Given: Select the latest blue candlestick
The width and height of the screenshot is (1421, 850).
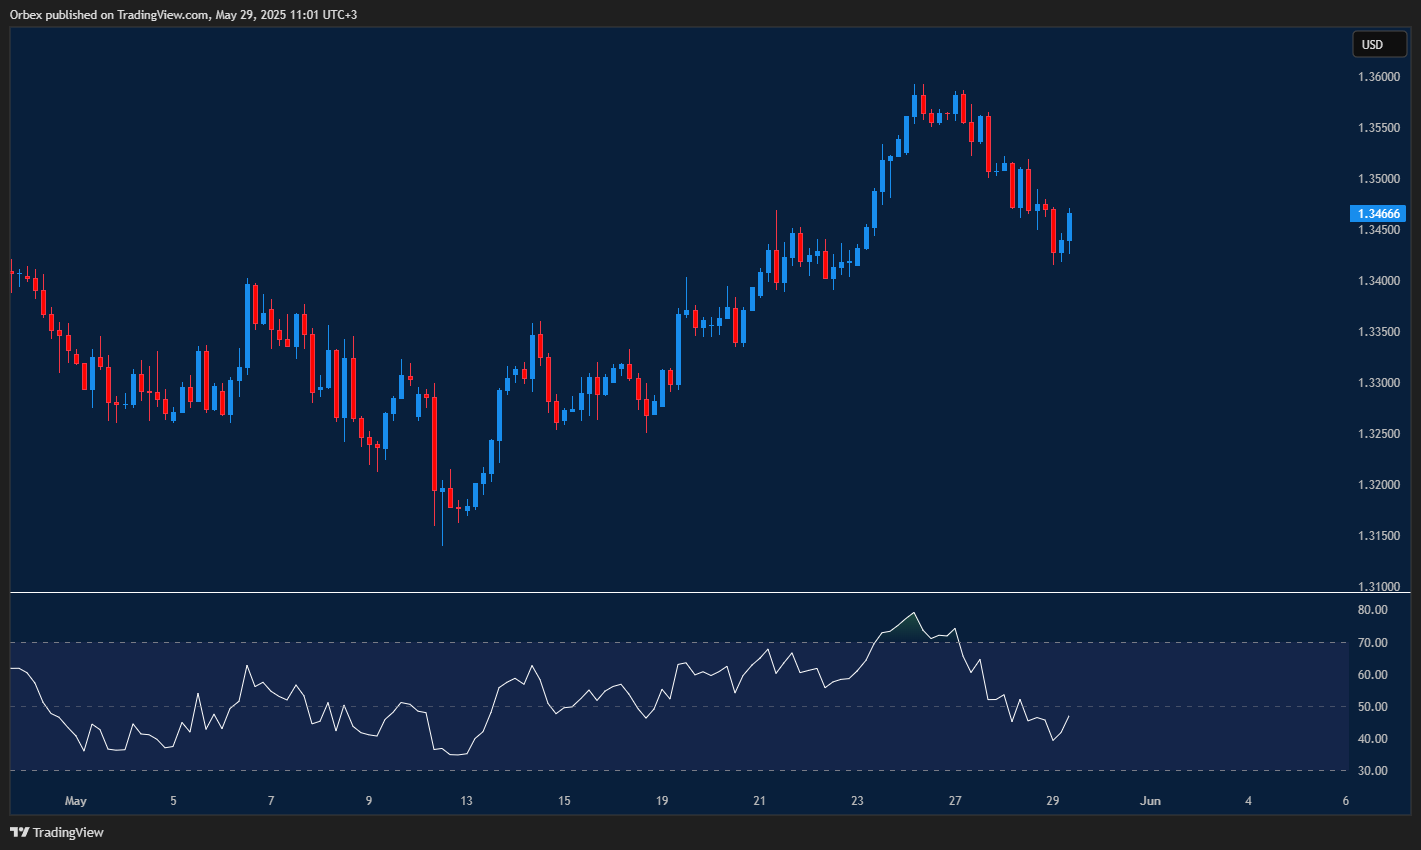Looking at the screenshot, I should pyautogui.click(x=1068, y=225).
